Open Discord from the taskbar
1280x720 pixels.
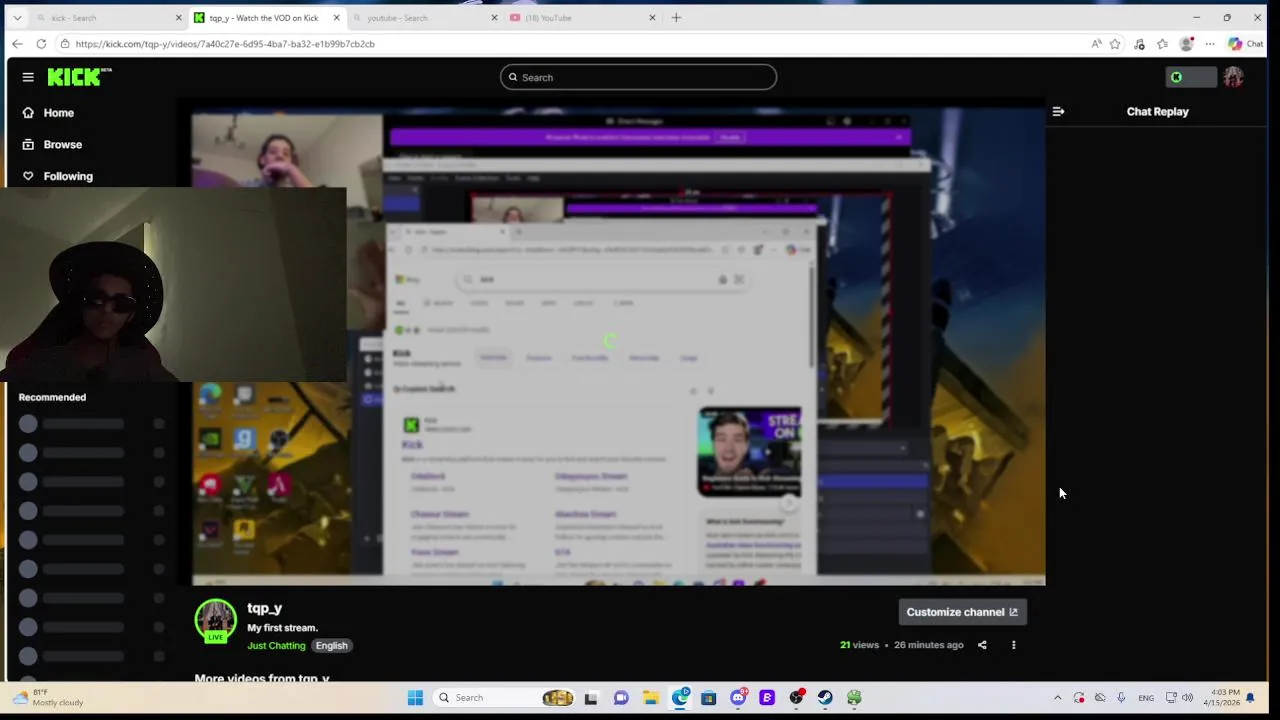[x=738, y=698]
